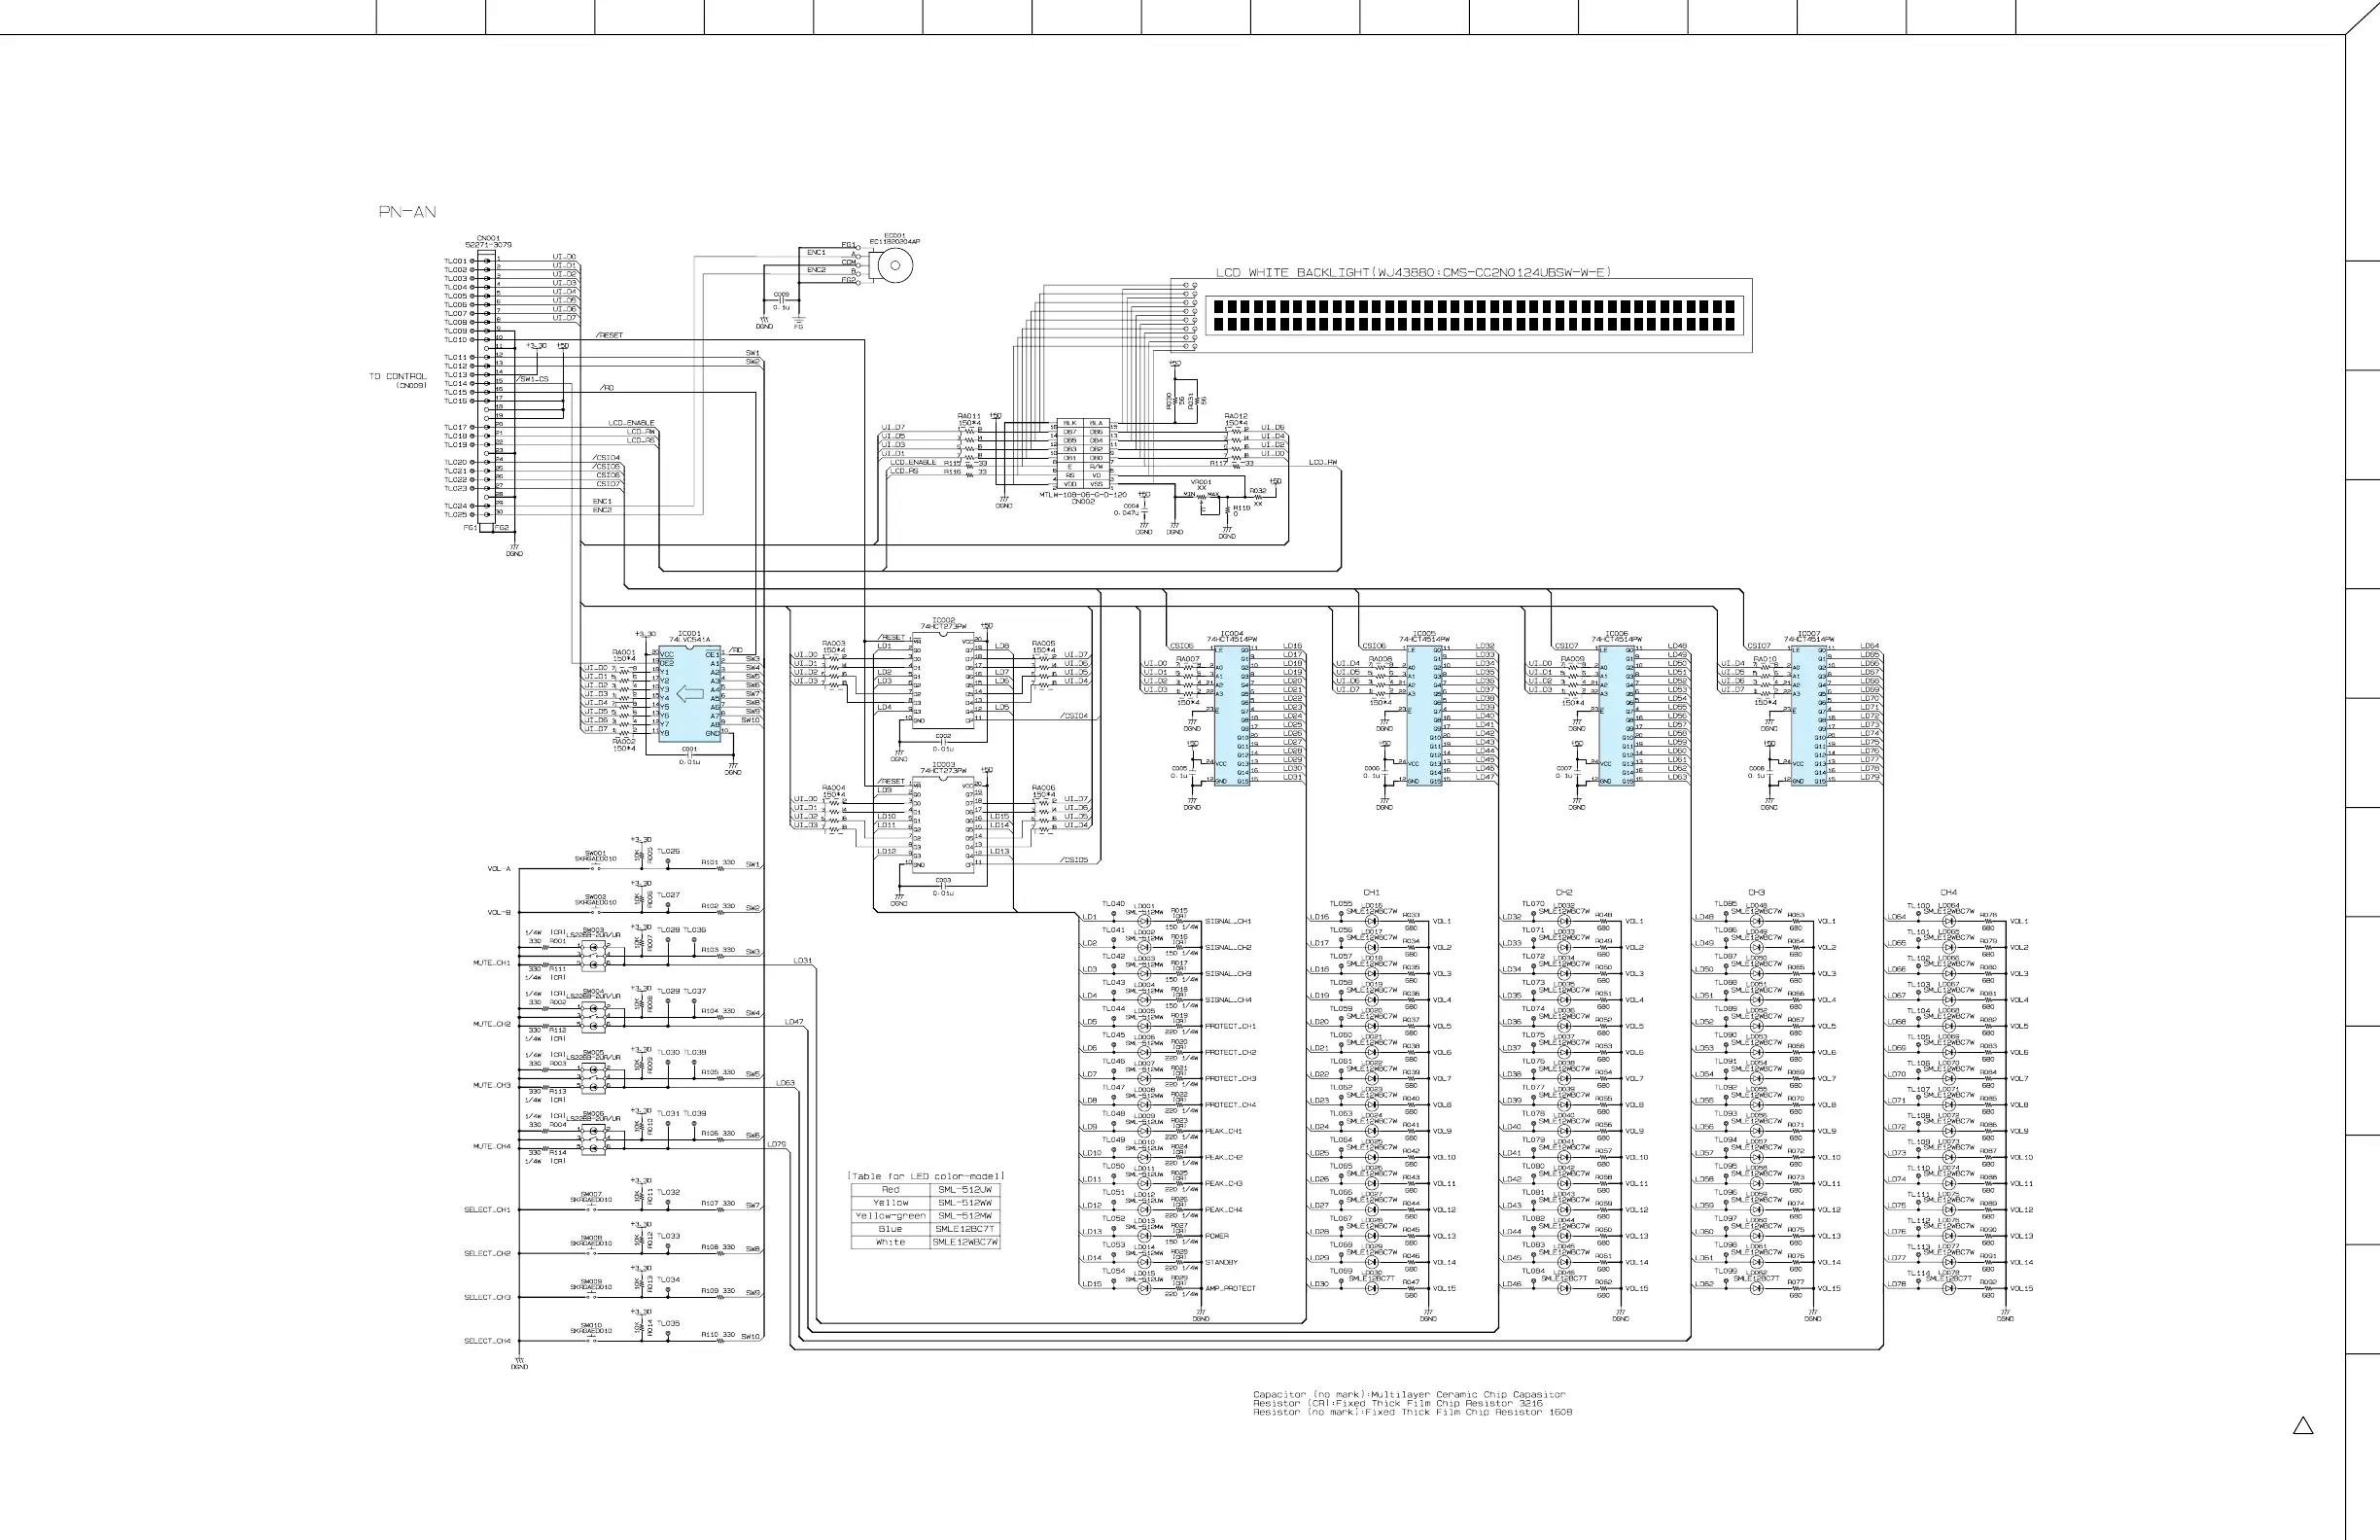Click the IC007 74HCT4514PW decoder chip
2380x1540 pixels.
point(1808,715)
